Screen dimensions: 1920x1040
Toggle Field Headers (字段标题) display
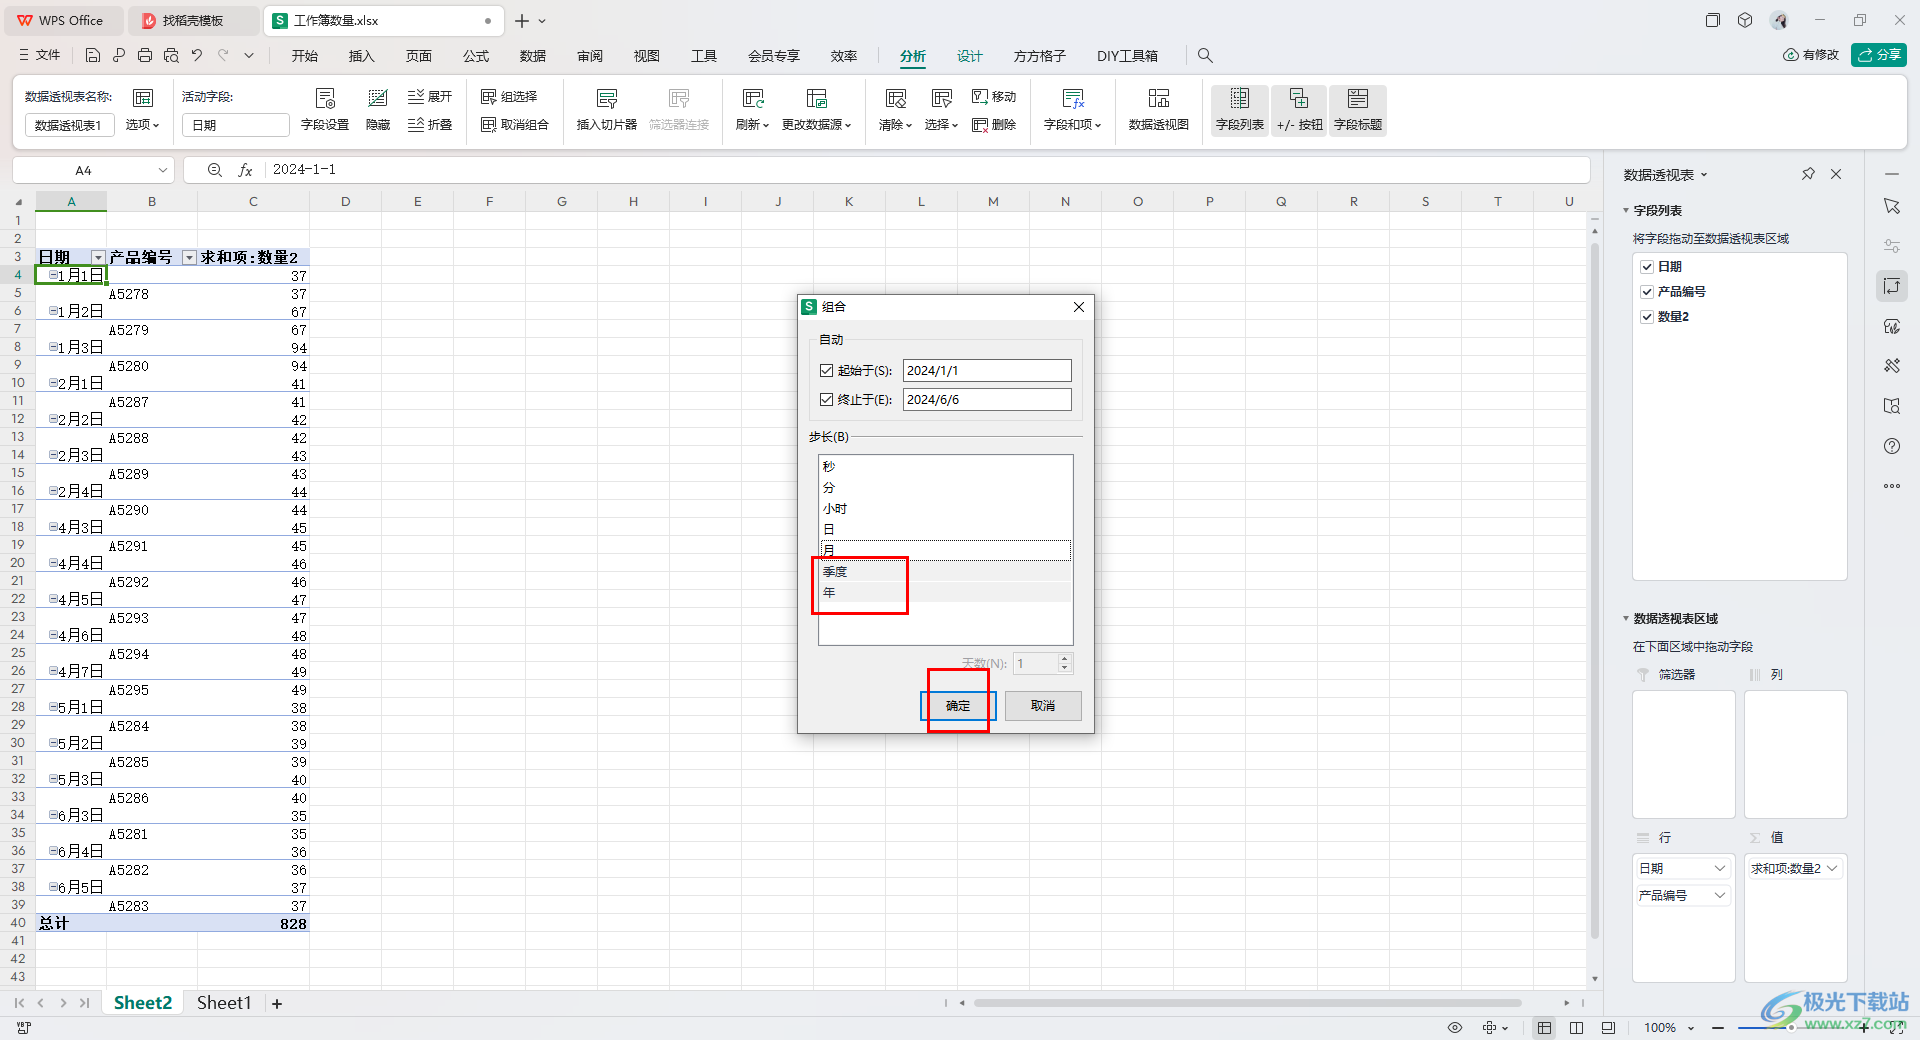(1358, 110)
